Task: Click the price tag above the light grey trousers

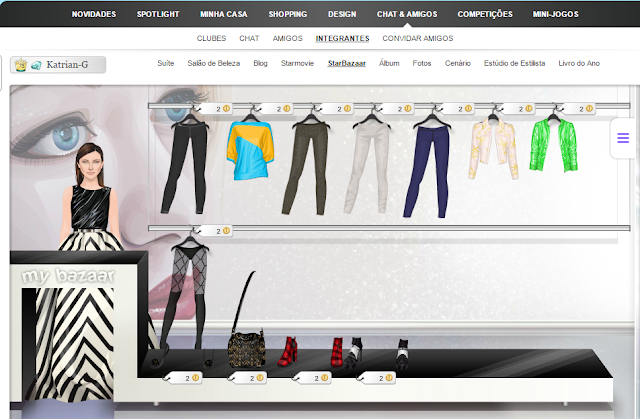Action: tap(395, 109)
